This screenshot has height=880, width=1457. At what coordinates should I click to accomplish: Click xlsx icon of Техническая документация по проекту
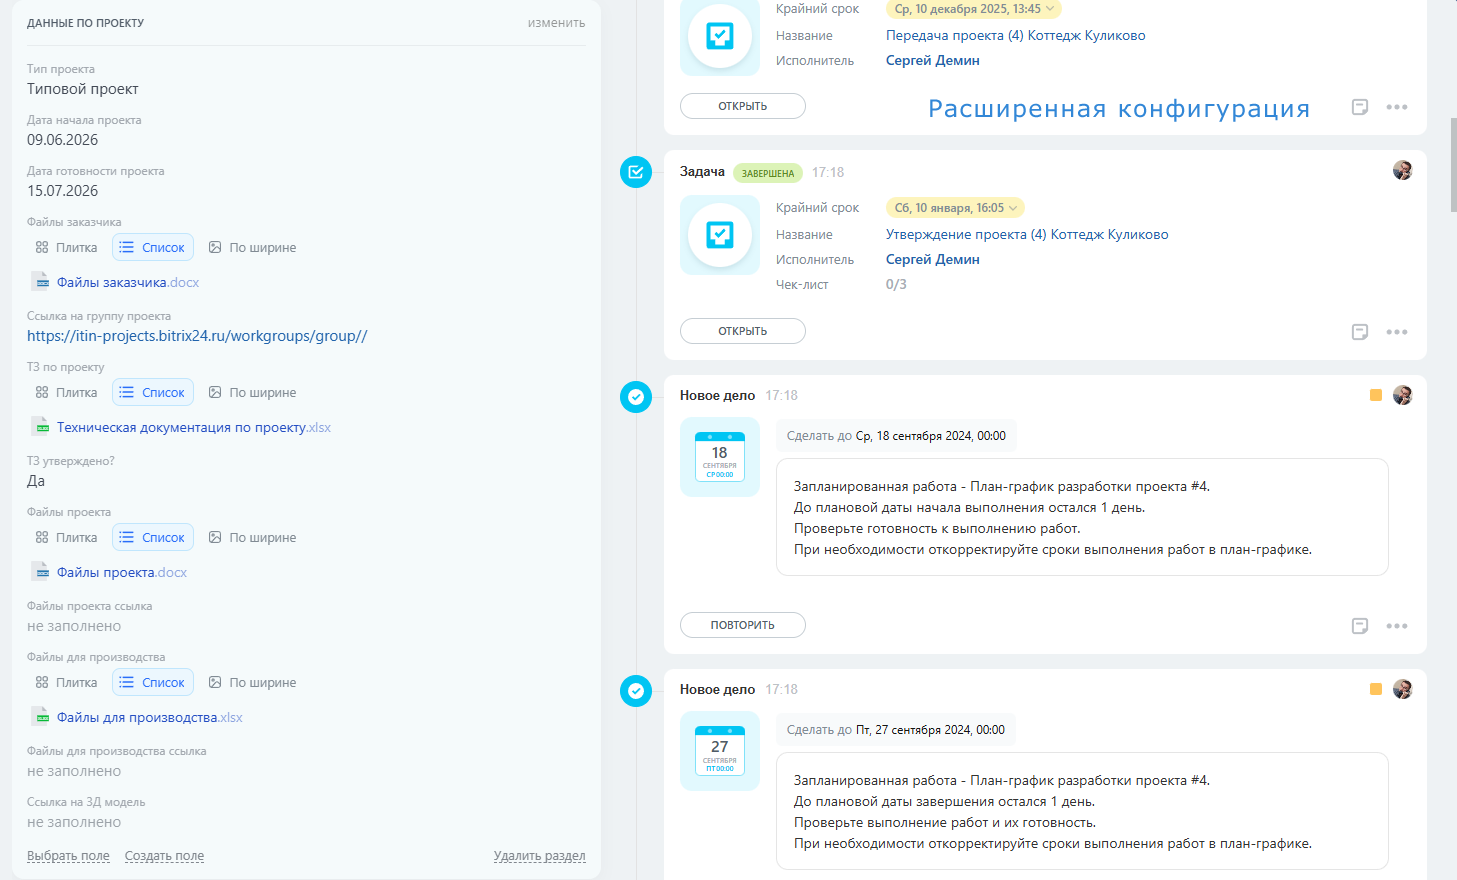click(x=40, y=427)
